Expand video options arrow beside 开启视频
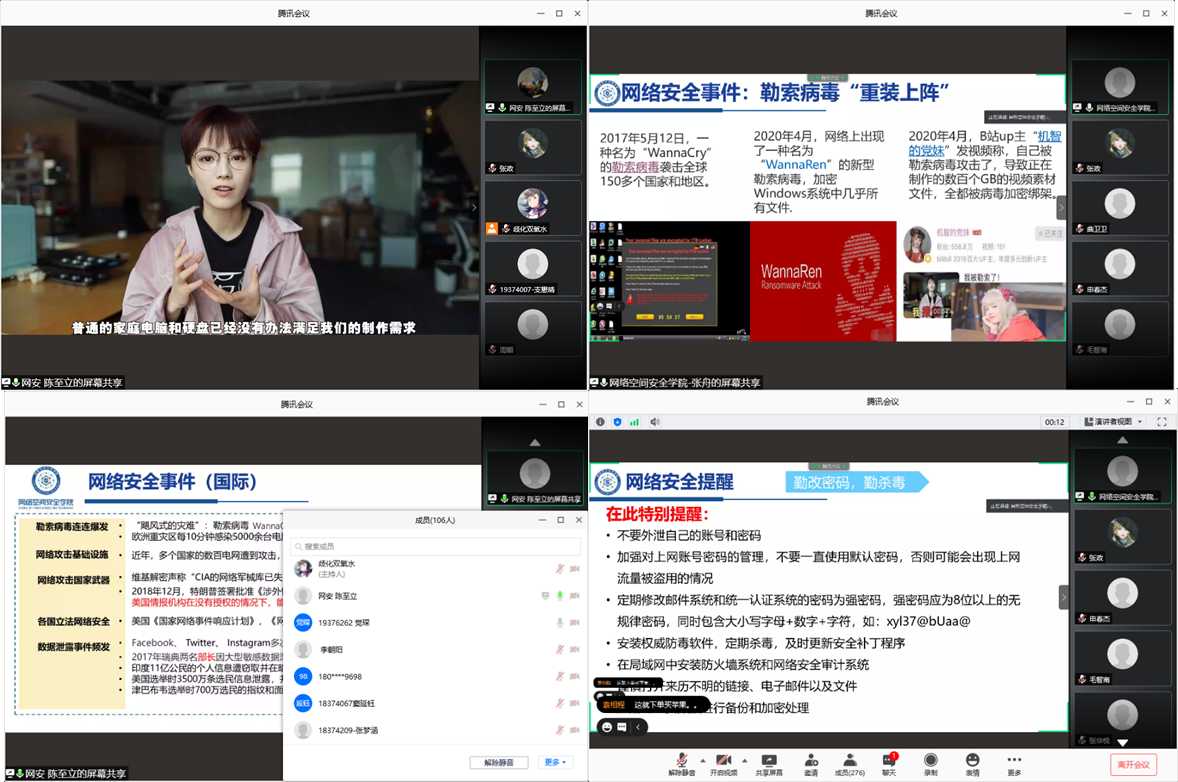Image resolution: width=1178 pixels, height=782 pixels. 744,759
